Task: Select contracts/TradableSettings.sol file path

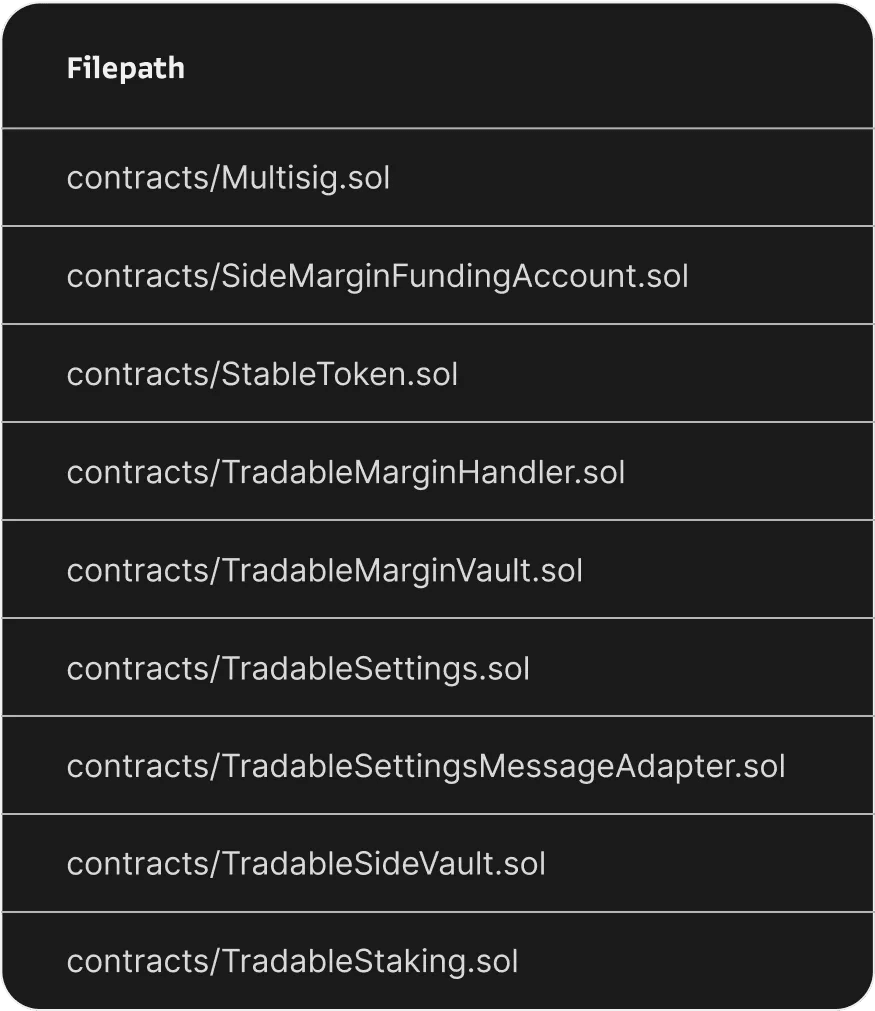Action: (x=298, y=669)
